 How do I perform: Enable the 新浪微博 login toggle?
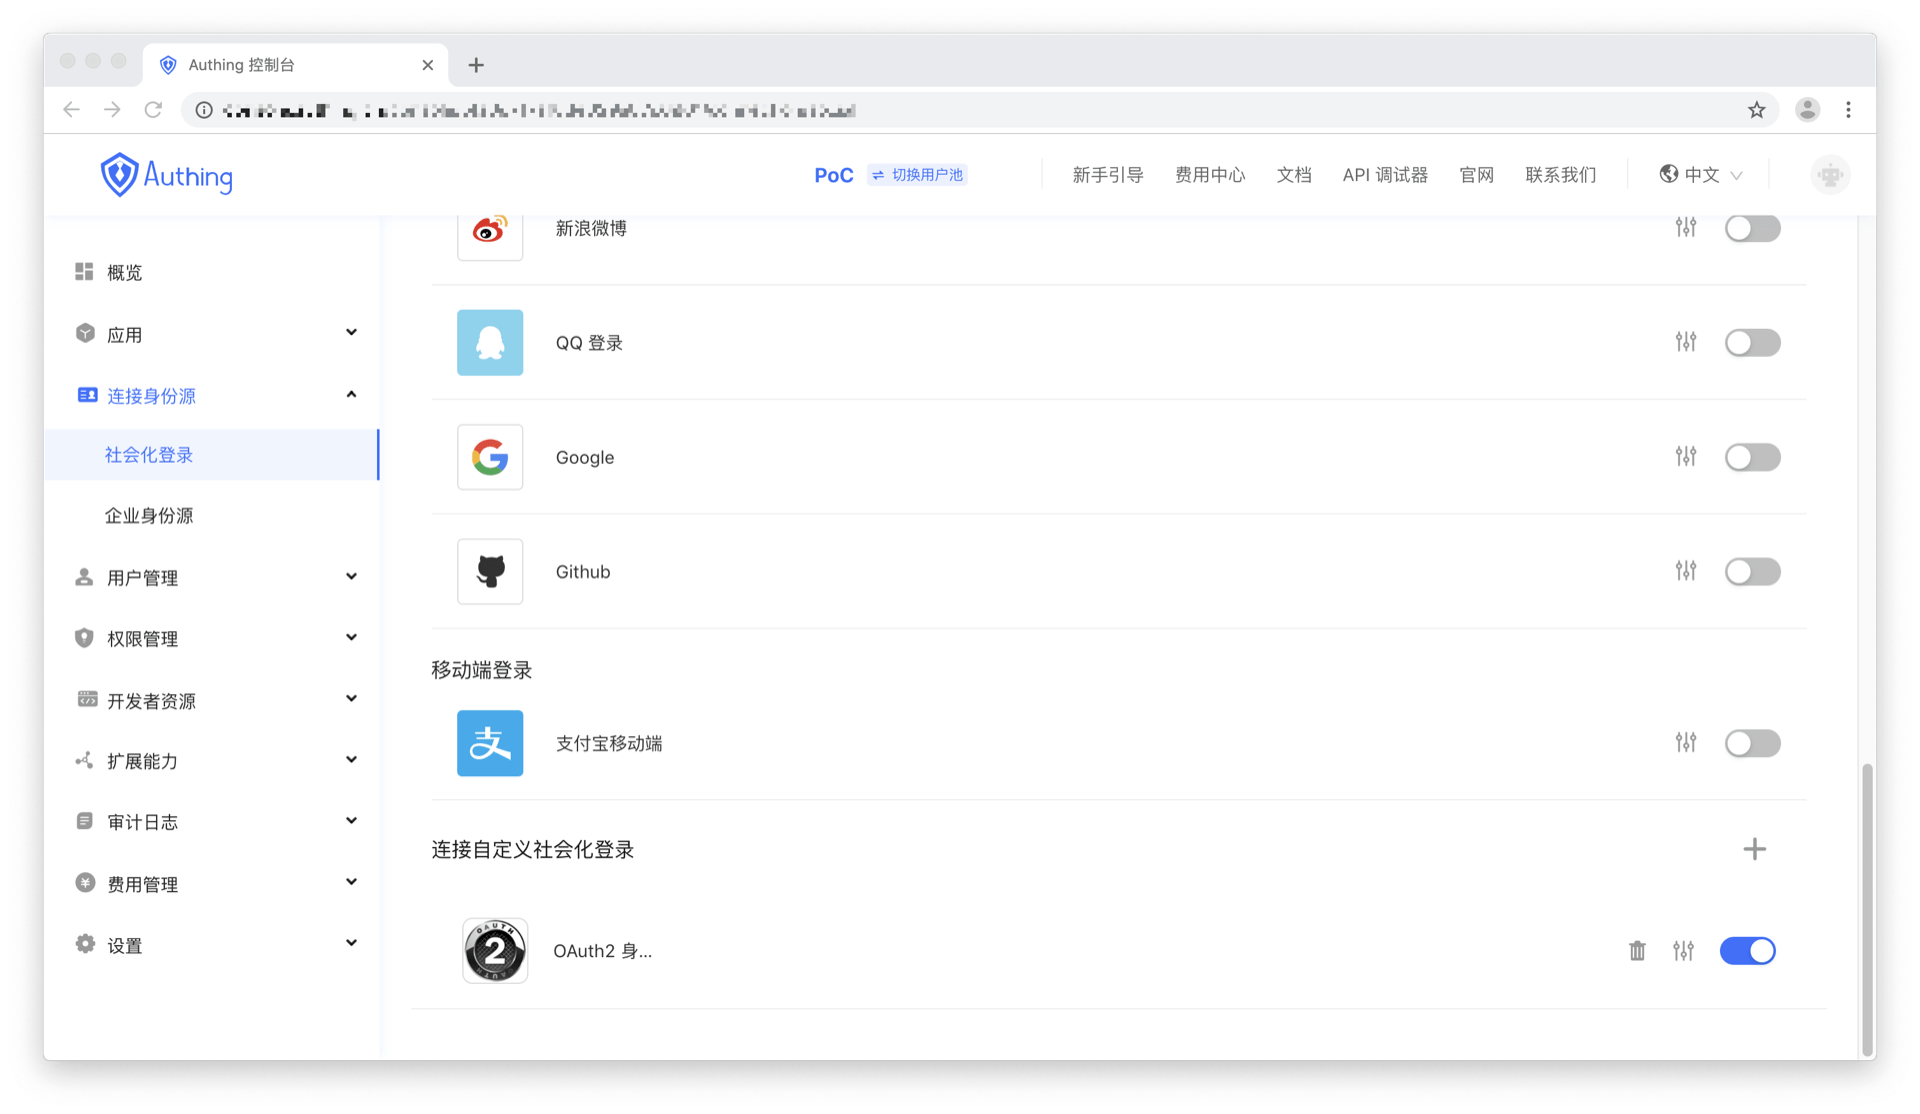[1752, 228]
